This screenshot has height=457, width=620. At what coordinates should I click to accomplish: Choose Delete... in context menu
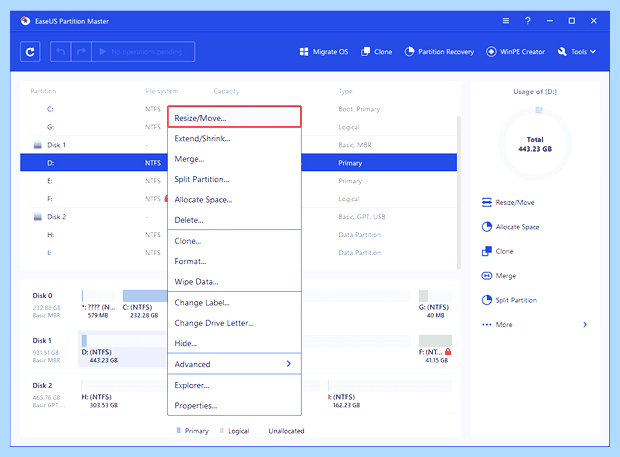[x=234, y=220]
